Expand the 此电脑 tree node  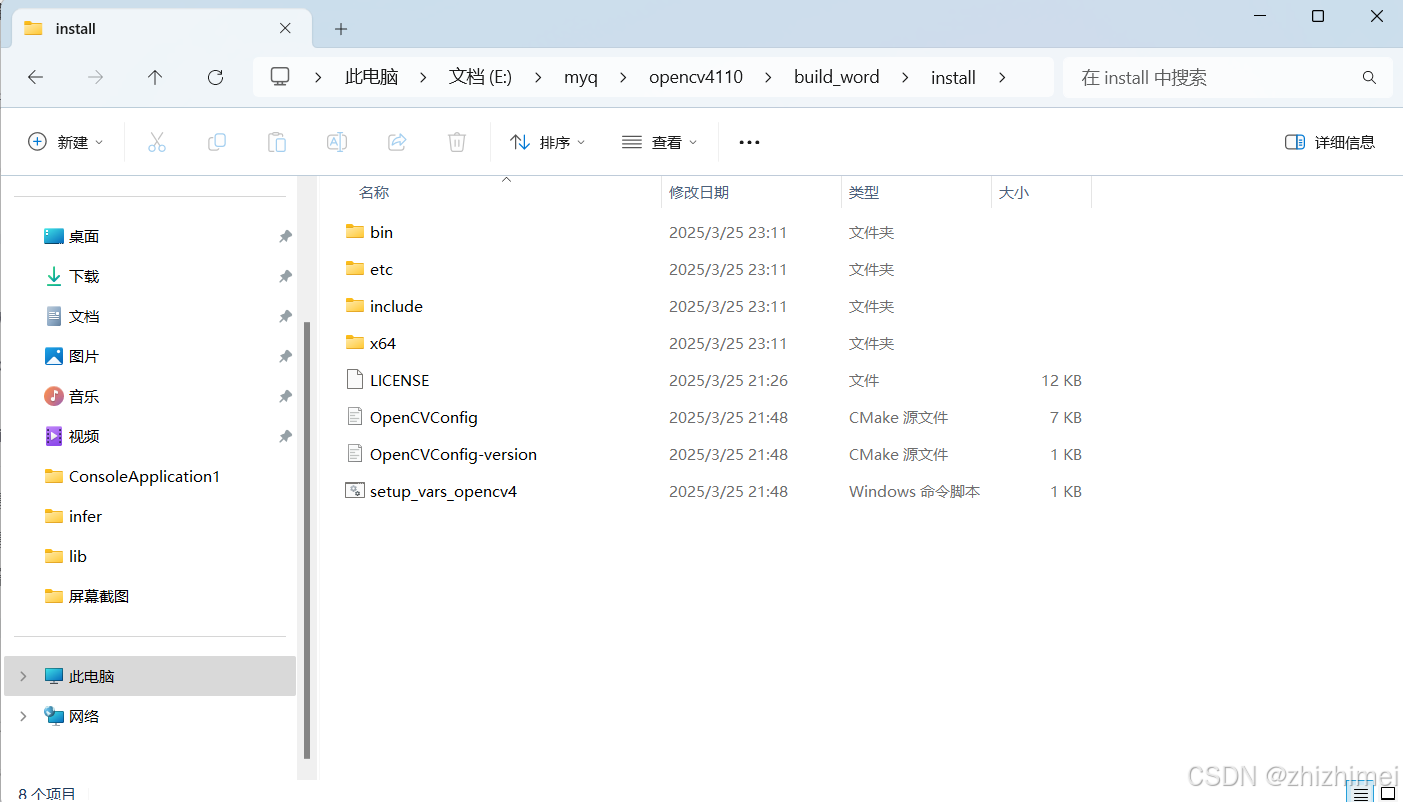23,676
